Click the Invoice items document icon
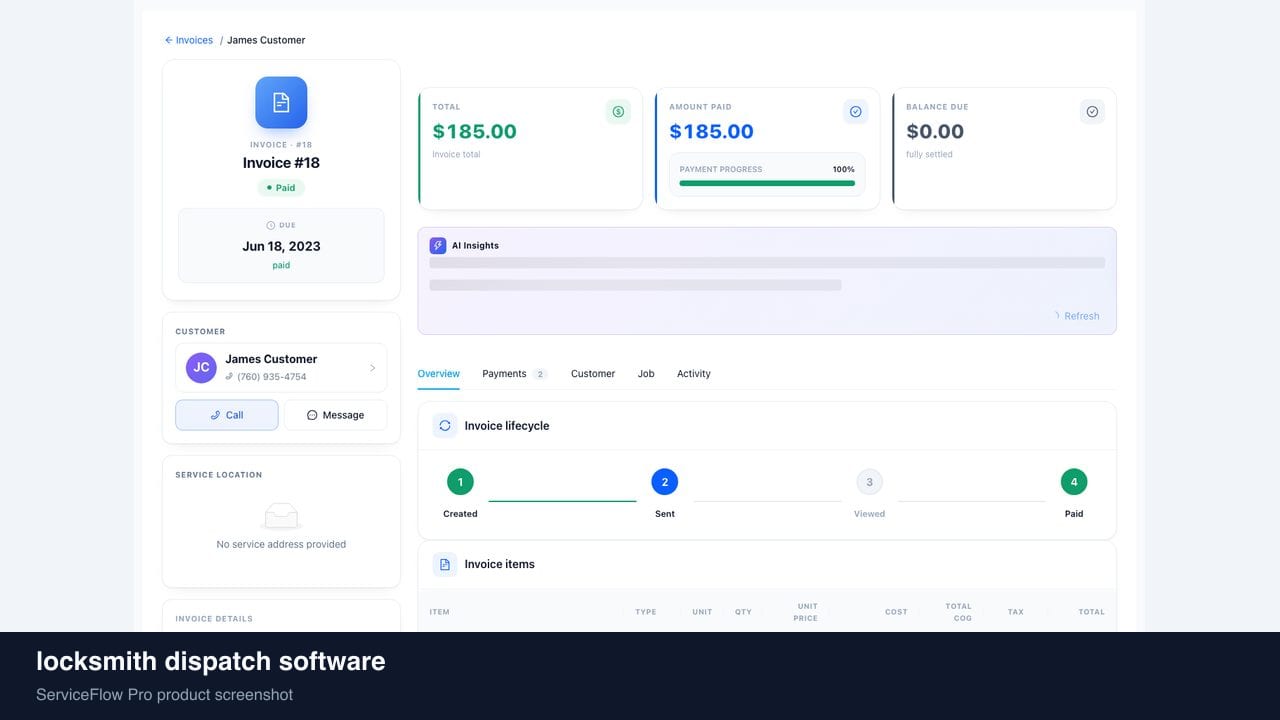The image size is (1280, 720). point(445,564)
